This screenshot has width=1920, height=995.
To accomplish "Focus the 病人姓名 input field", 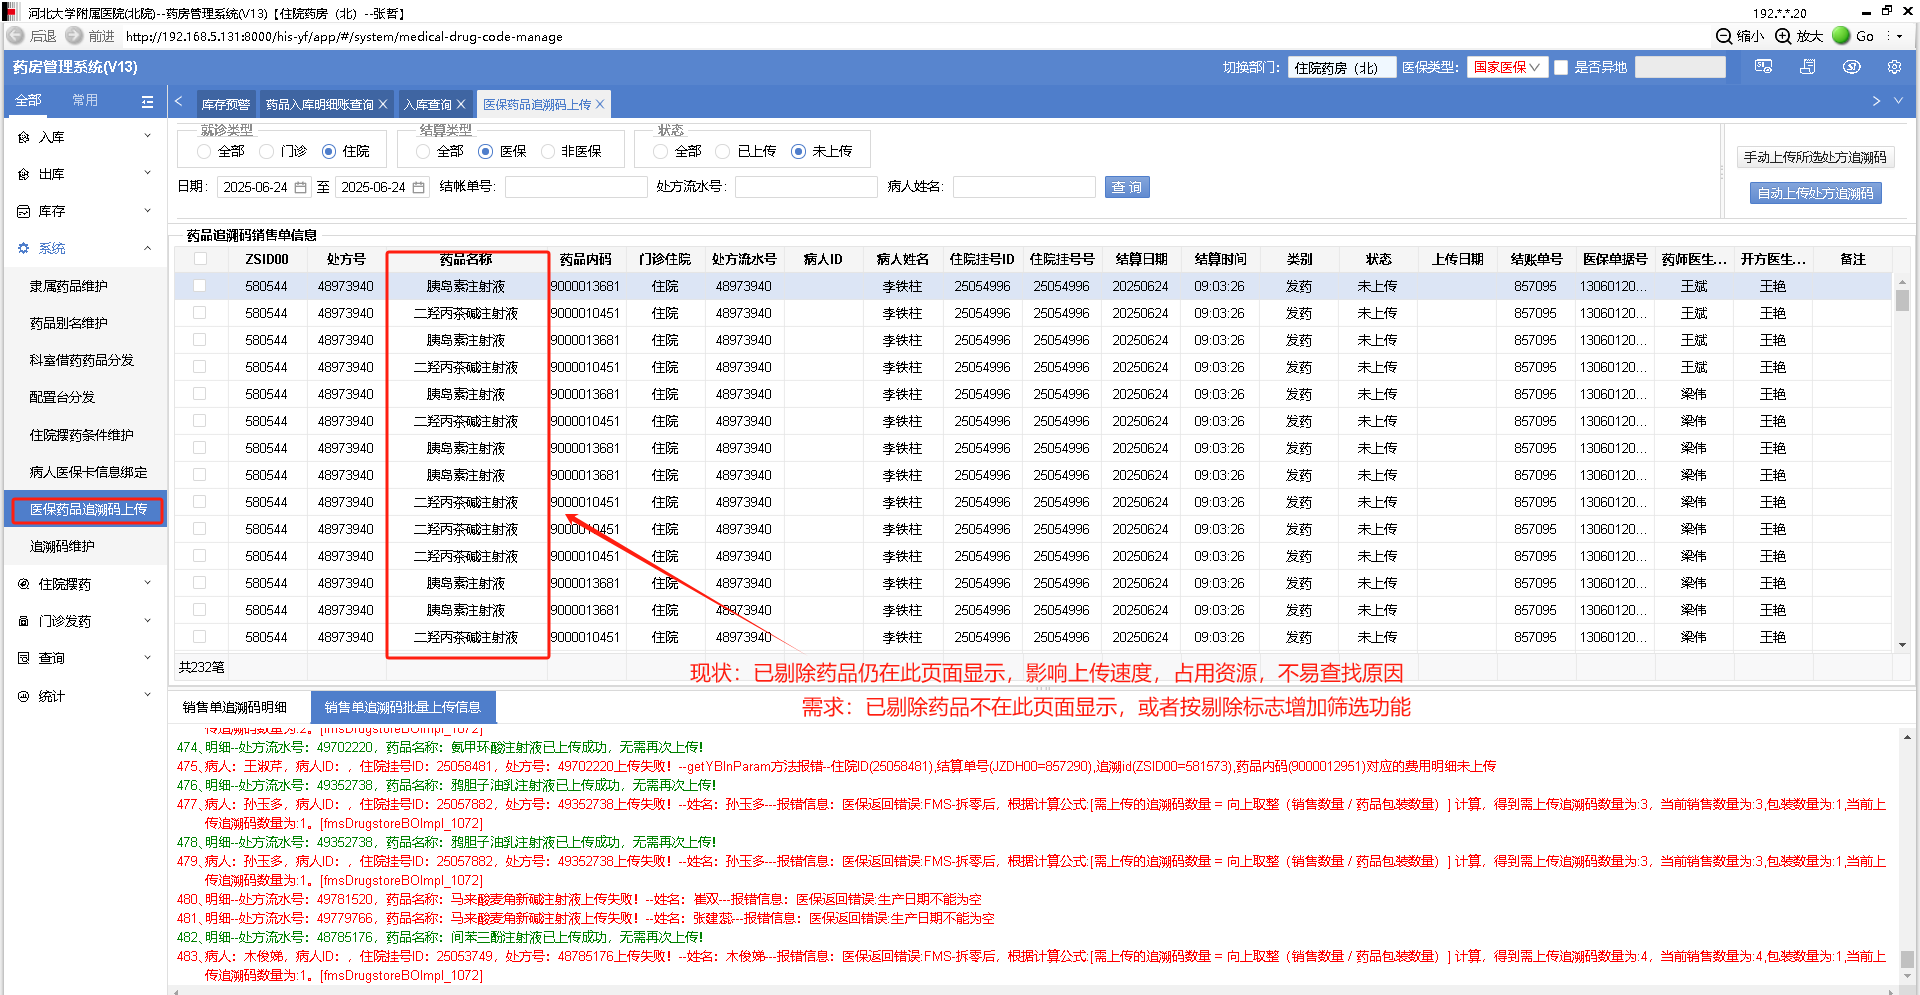I will point(1024,187).
